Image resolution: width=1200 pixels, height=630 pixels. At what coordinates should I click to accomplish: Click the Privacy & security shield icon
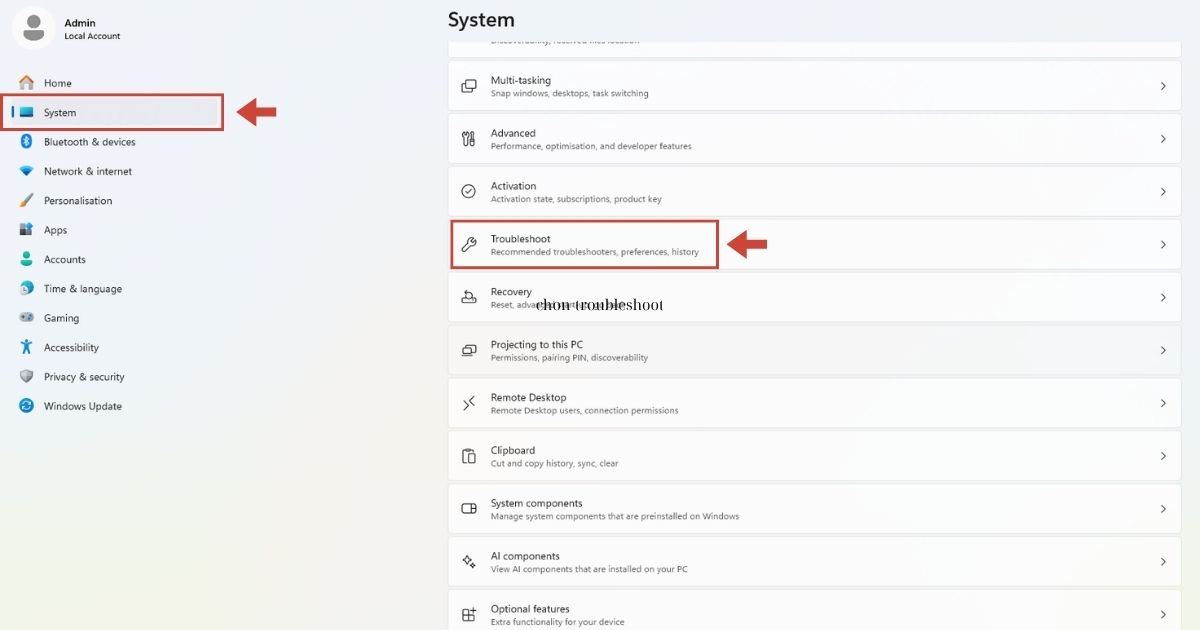(x=26, y=377)
